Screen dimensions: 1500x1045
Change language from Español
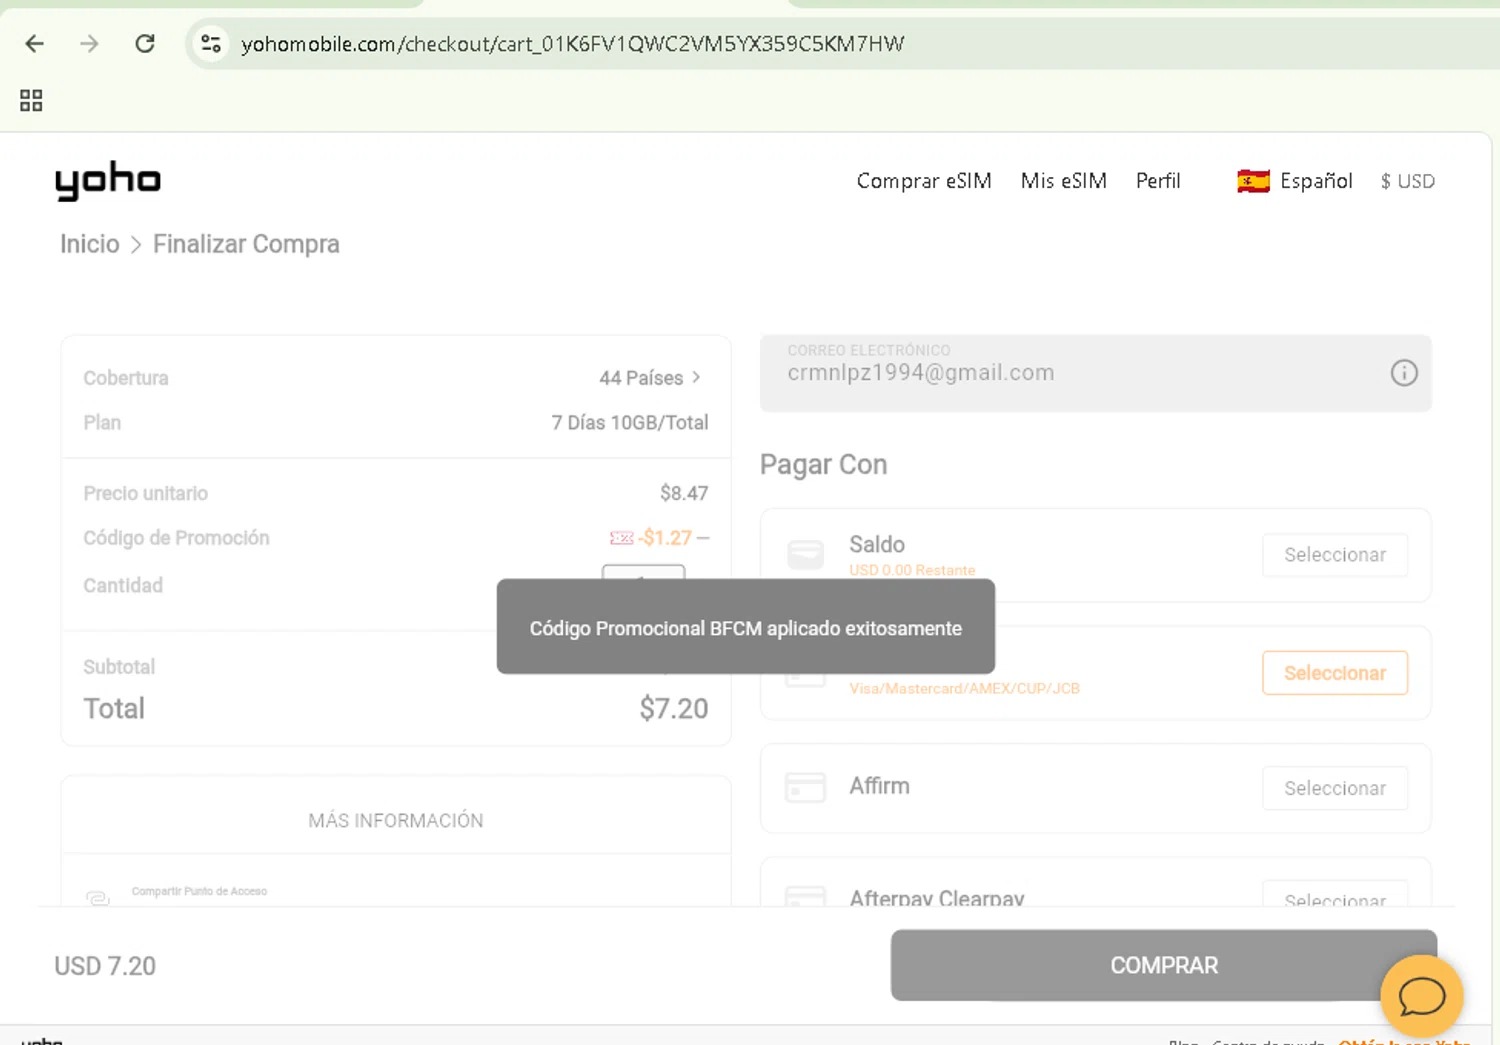tap(1316, 181)
